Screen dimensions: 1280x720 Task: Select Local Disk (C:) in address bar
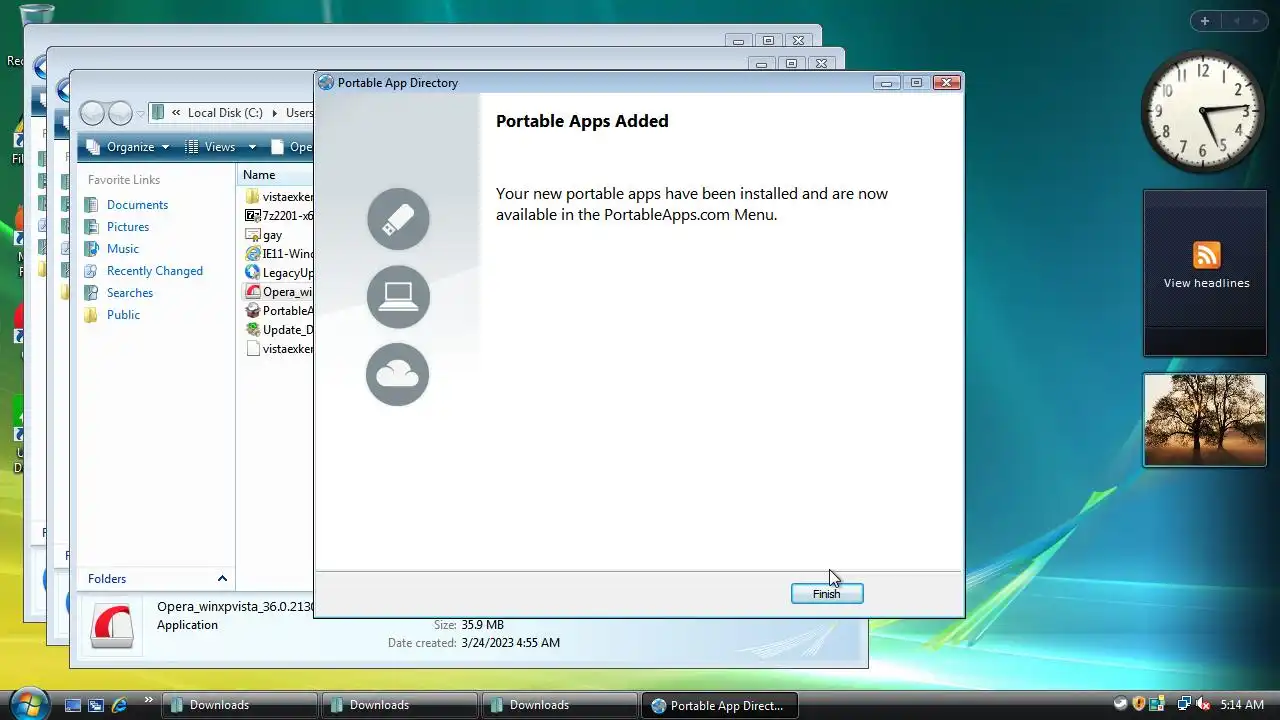pos(225,113)
